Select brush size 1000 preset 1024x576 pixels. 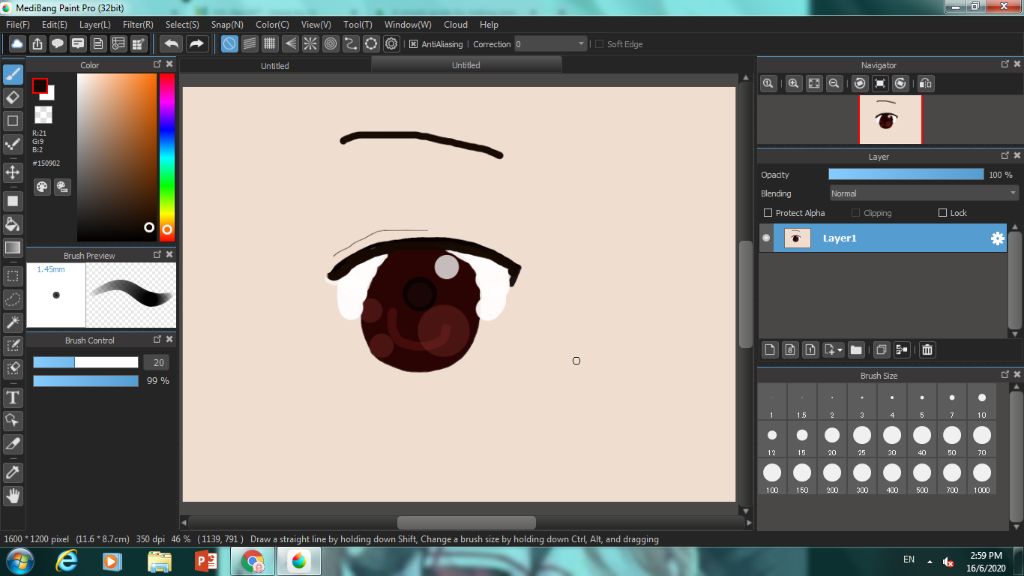click(x=982, y=477)
